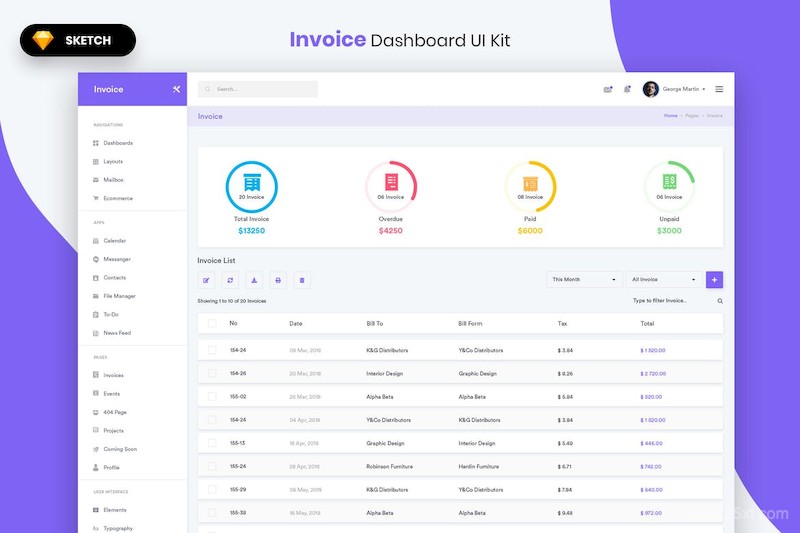Click the download invoices toolbar icon
The height and width of the screenshot is (533, 800).
click(x=254, y=280)
